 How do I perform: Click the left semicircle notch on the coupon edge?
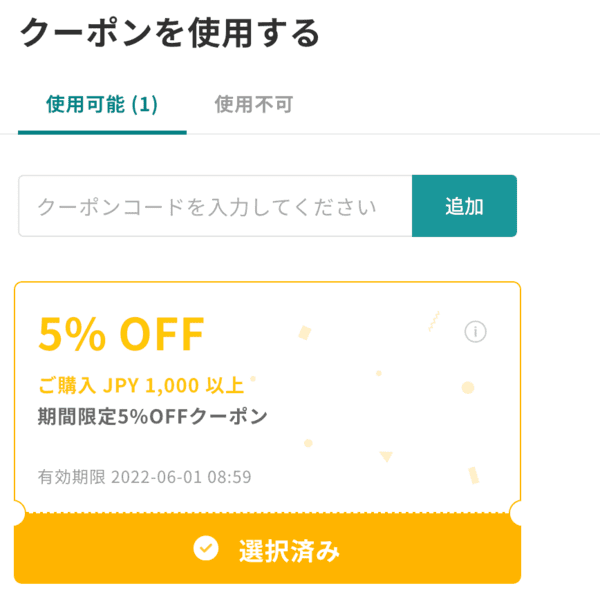pos(20,513)
